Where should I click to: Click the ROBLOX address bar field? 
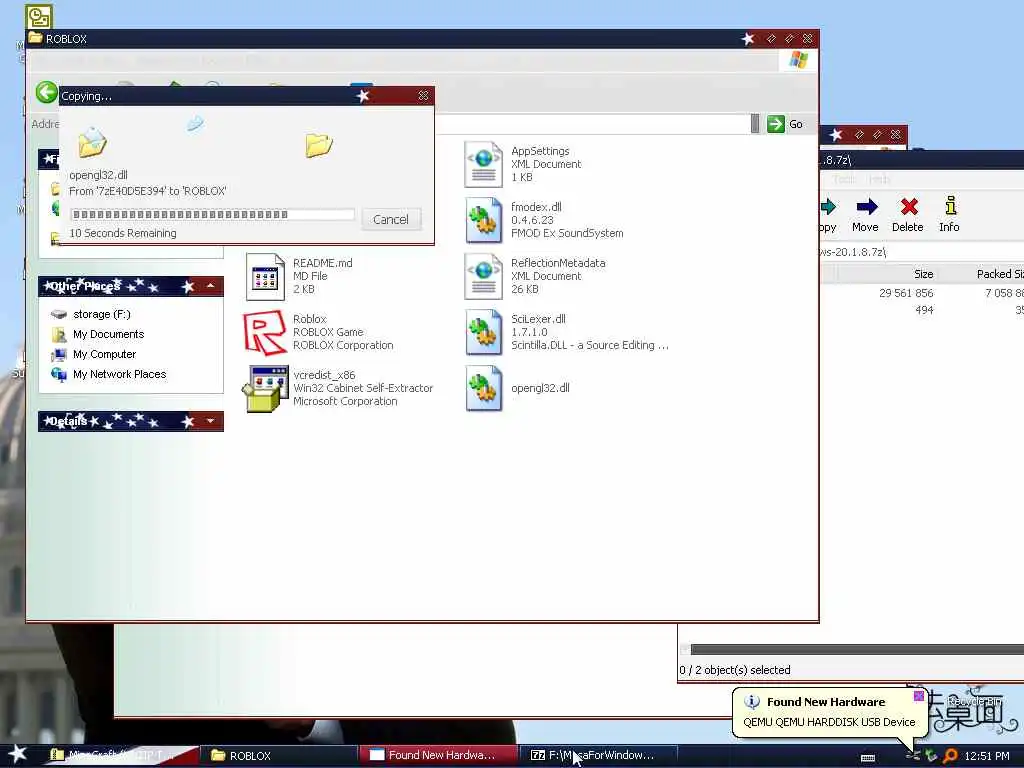(x=591, y=124)
